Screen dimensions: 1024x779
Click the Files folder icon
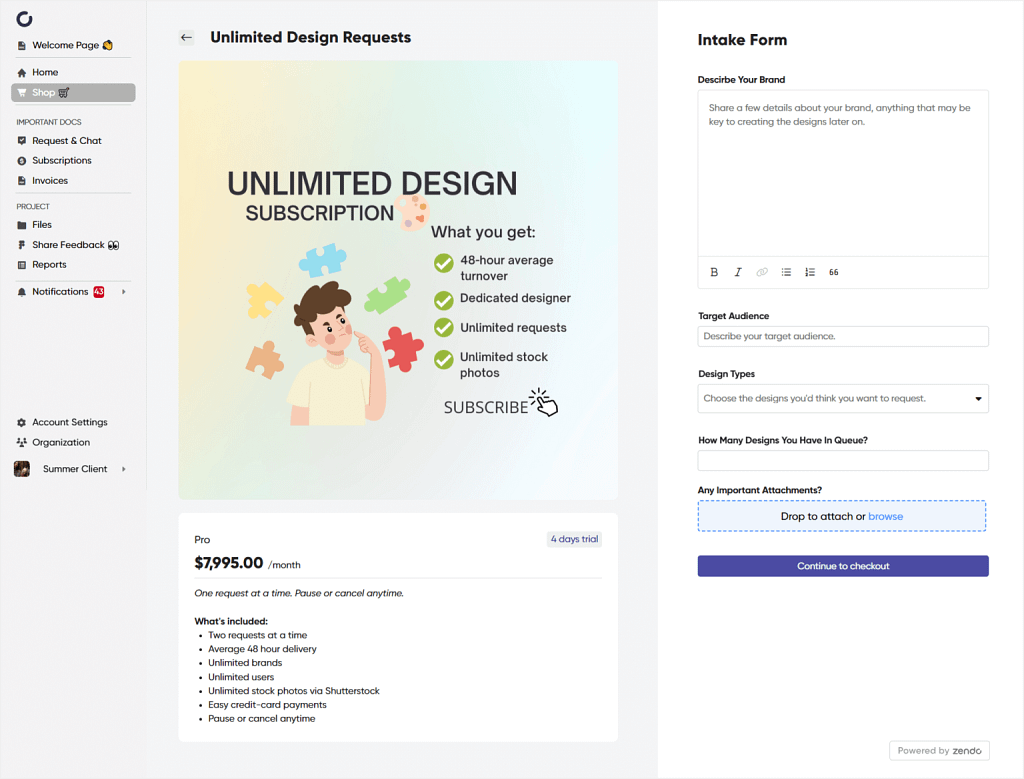pyautogui.click(x=22, y=225)
